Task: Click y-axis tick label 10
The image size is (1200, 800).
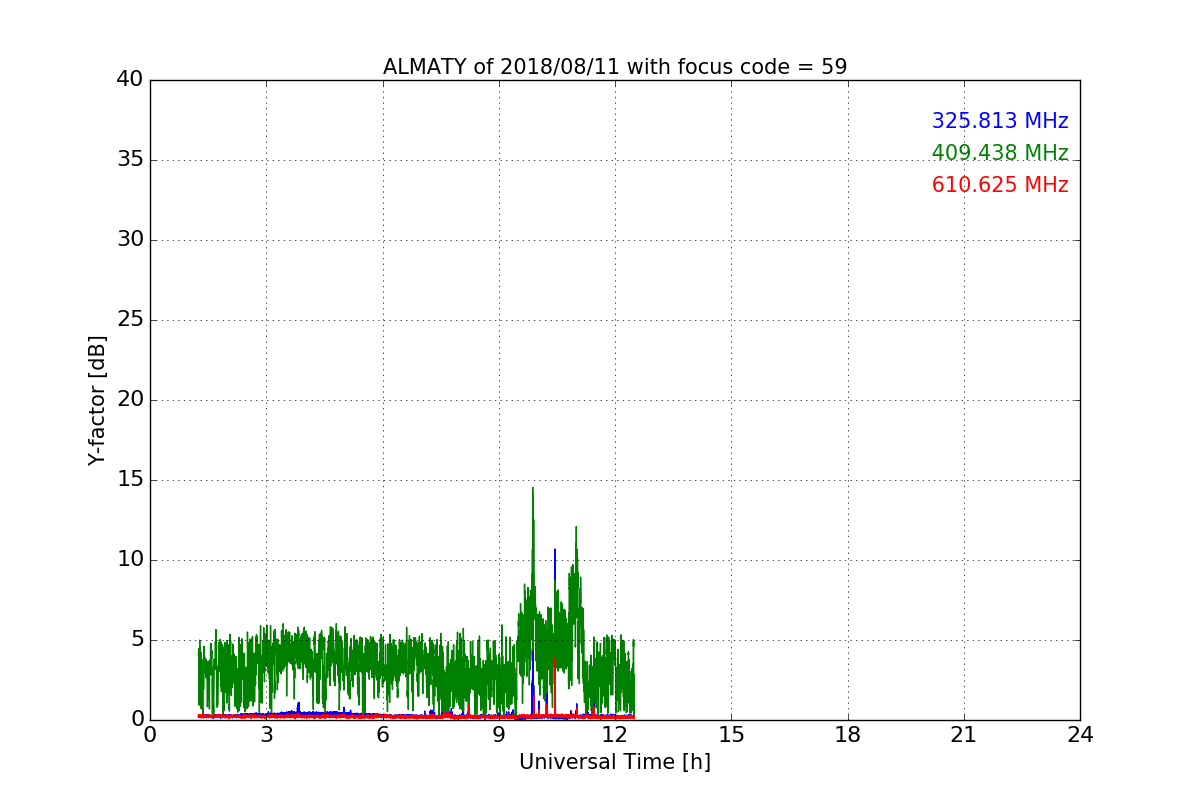Action: 130,560
